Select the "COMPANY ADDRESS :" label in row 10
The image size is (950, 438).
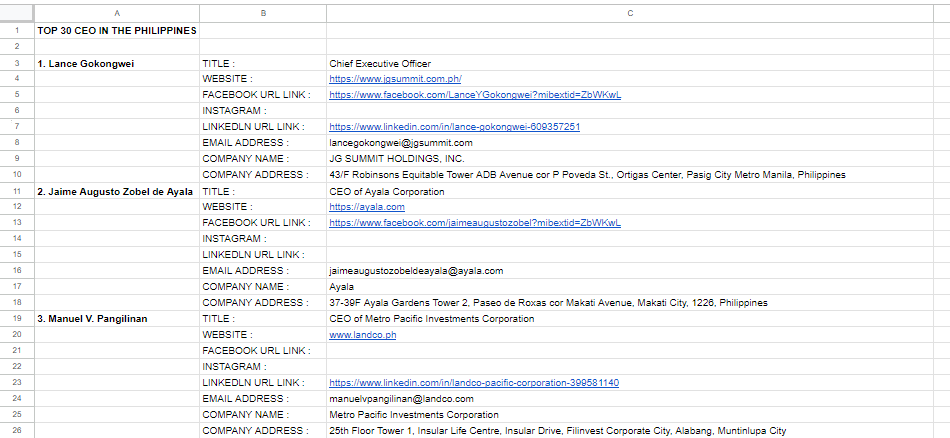(263, 174)
